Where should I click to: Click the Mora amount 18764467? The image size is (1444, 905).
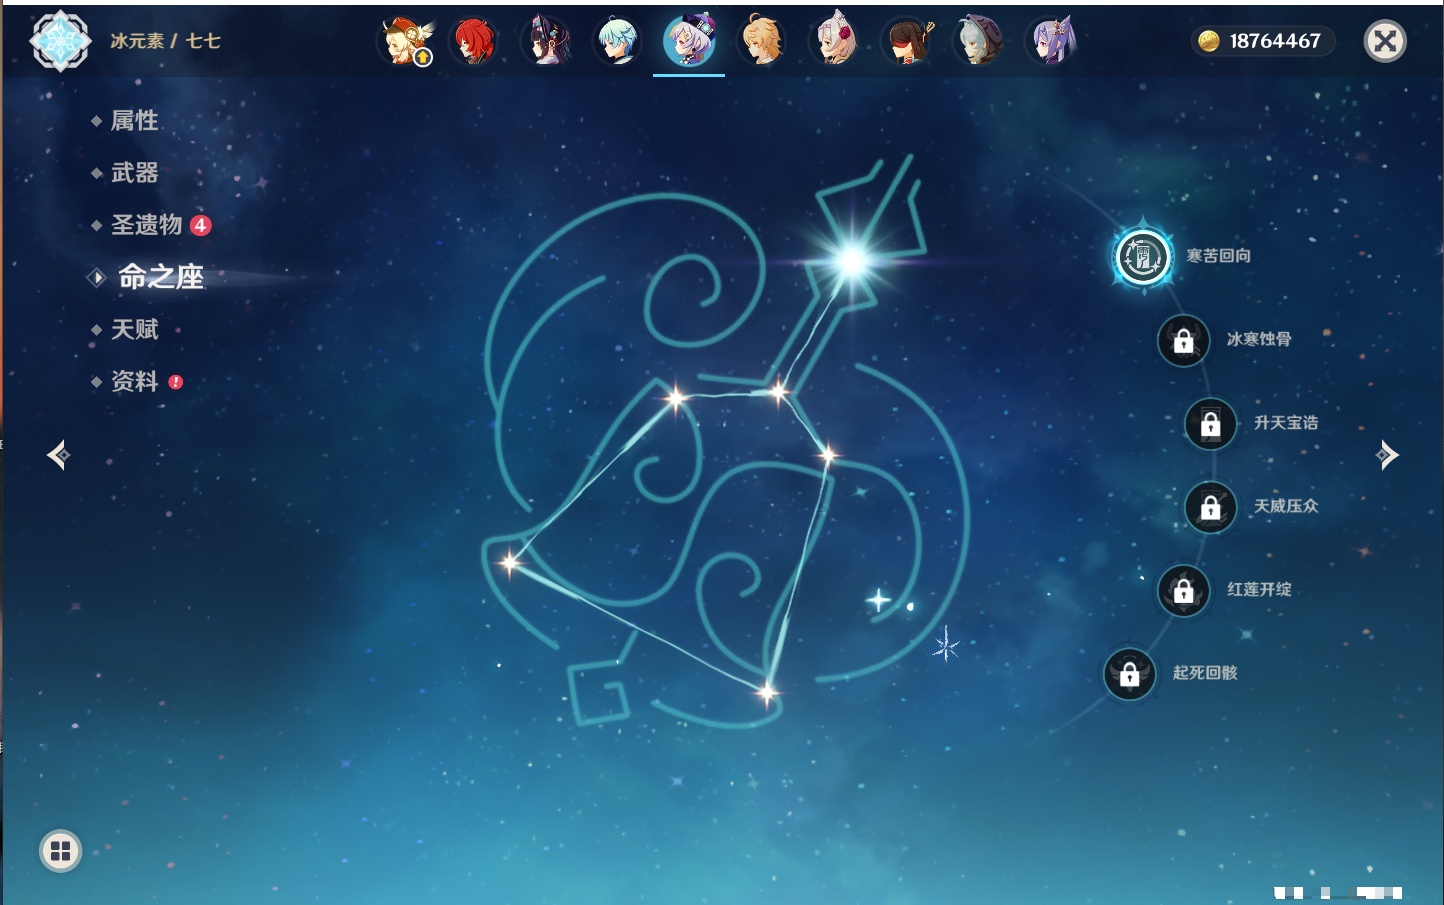pos(1275,41)
